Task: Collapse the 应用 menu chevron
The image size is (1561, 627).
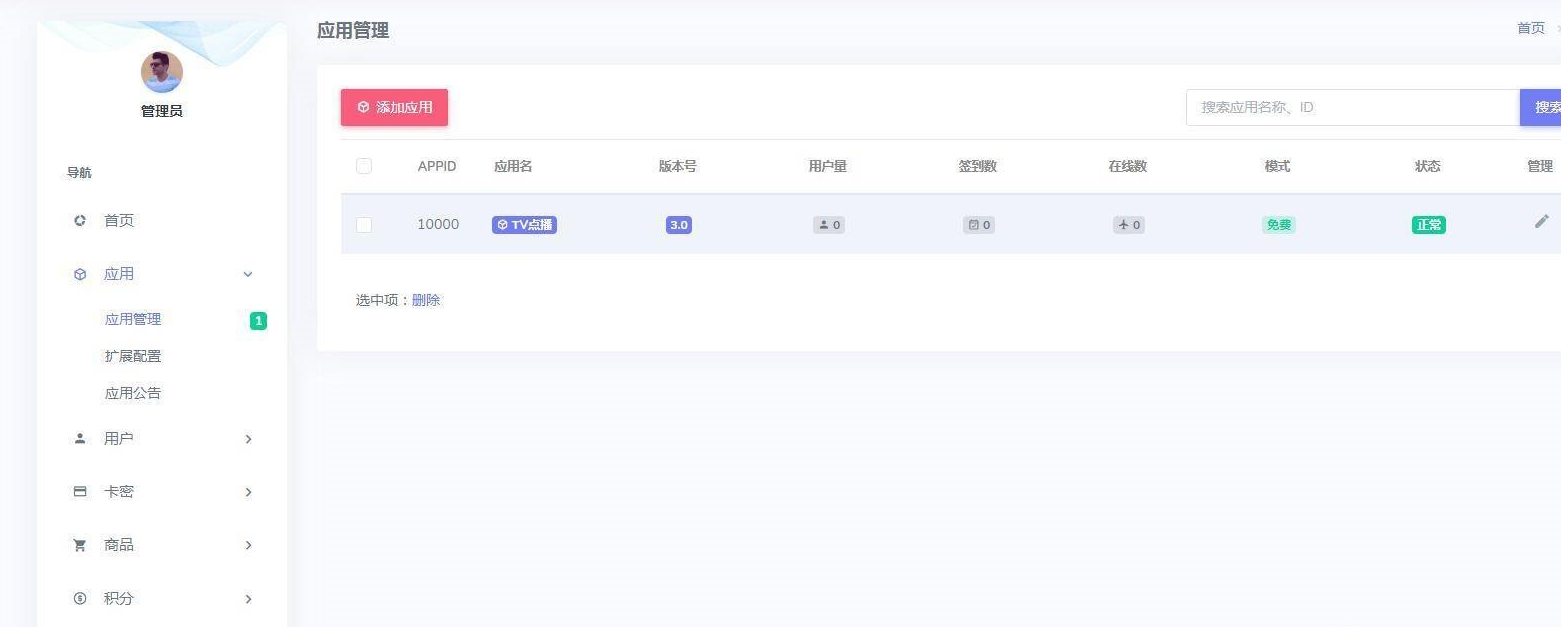Action: pos(248,274)
